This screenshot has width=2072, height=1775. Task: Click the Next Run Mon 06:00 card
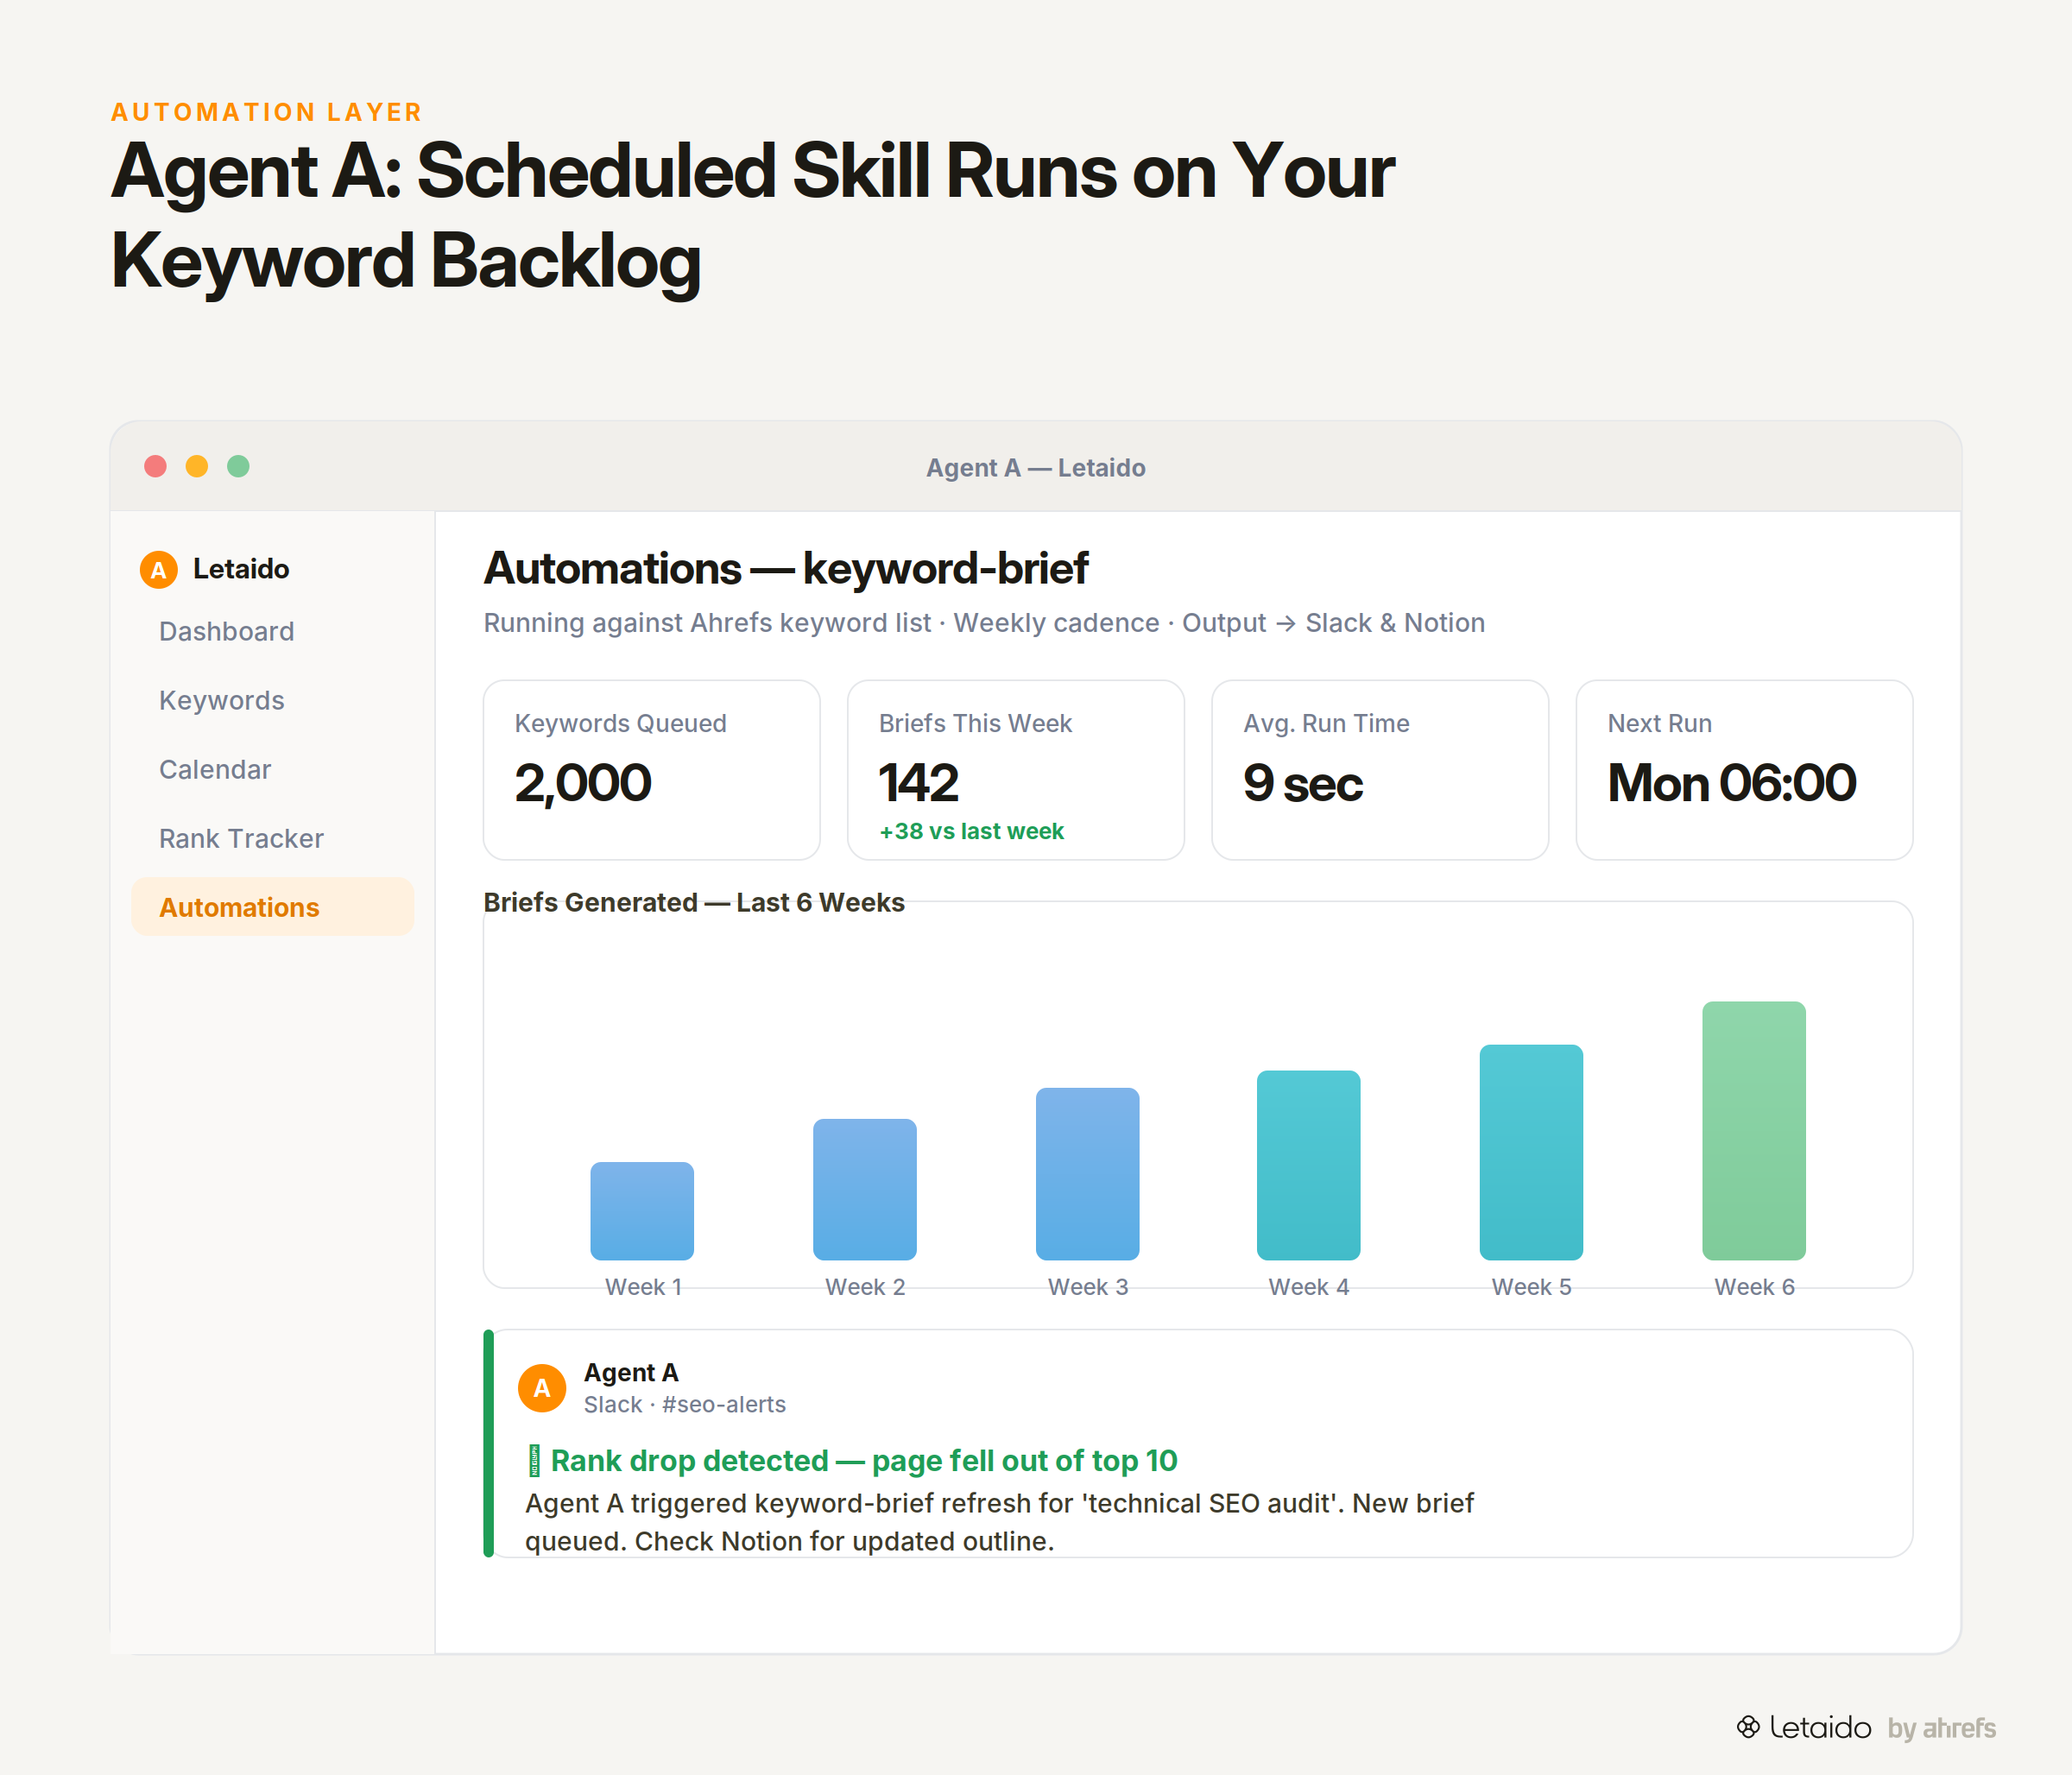1745,770
